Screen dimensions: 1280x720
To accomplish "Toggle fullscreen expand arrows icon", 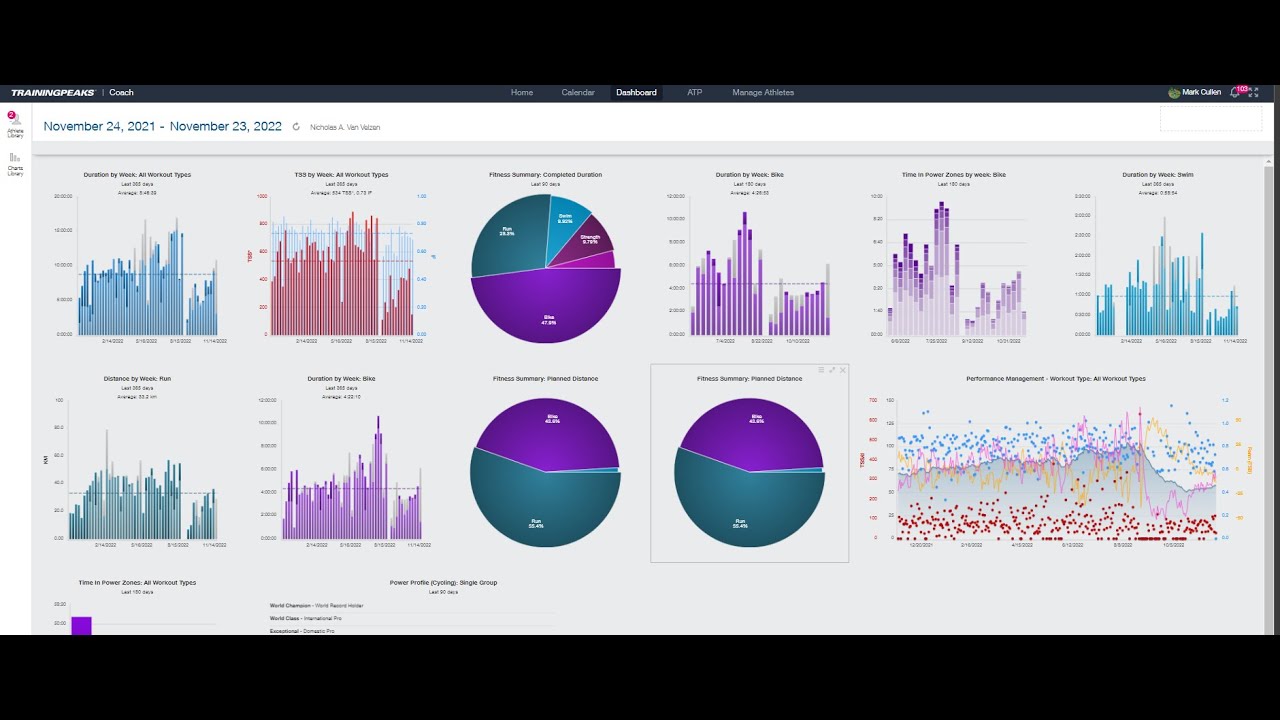I will point(1253,93).
